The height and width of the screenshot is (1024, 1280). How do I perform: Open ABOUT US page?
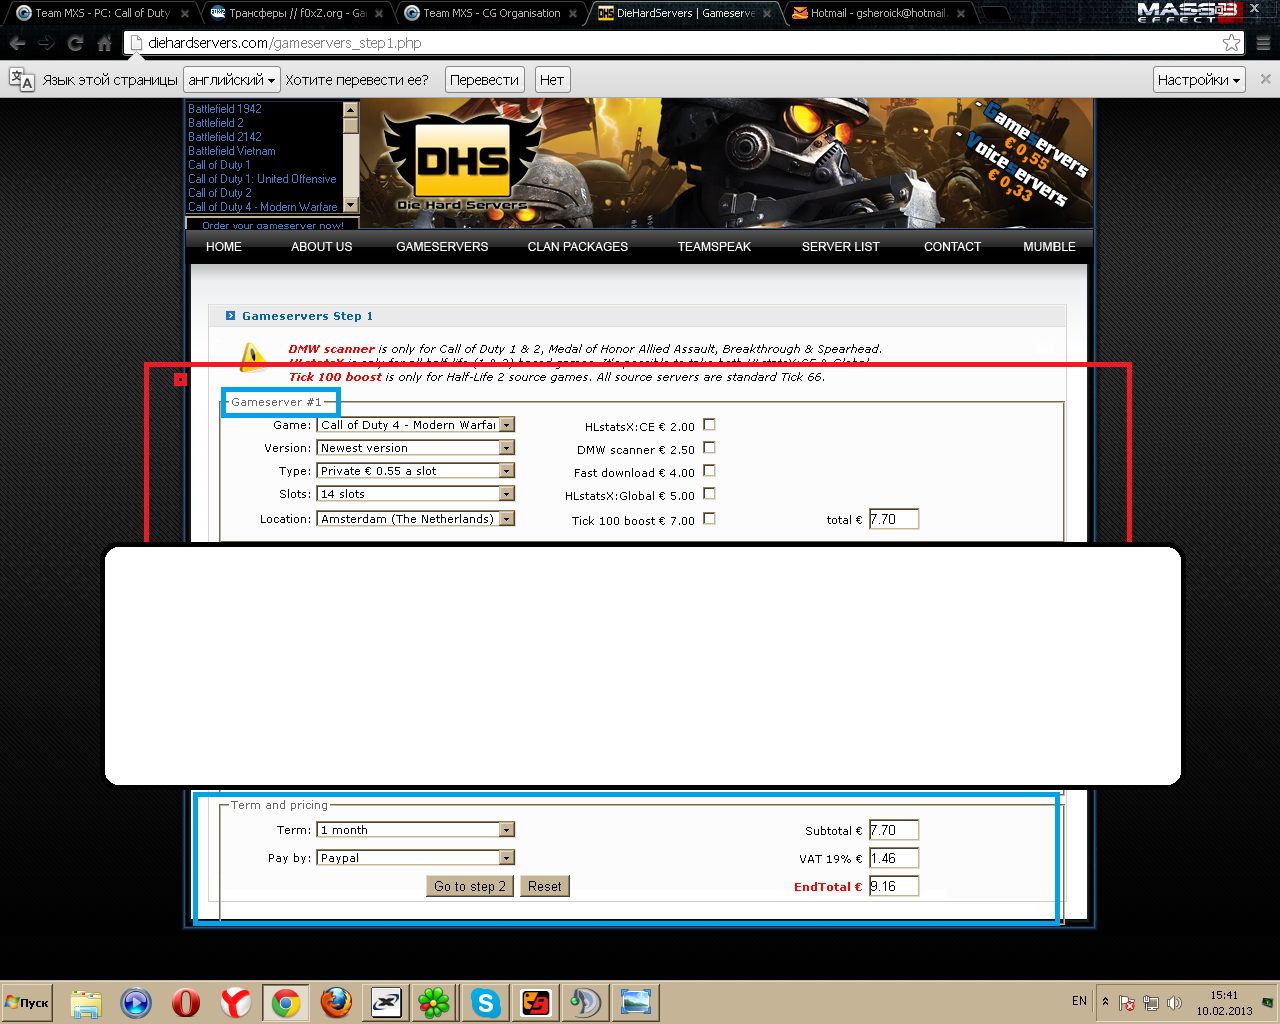click(x=322, y=247)
